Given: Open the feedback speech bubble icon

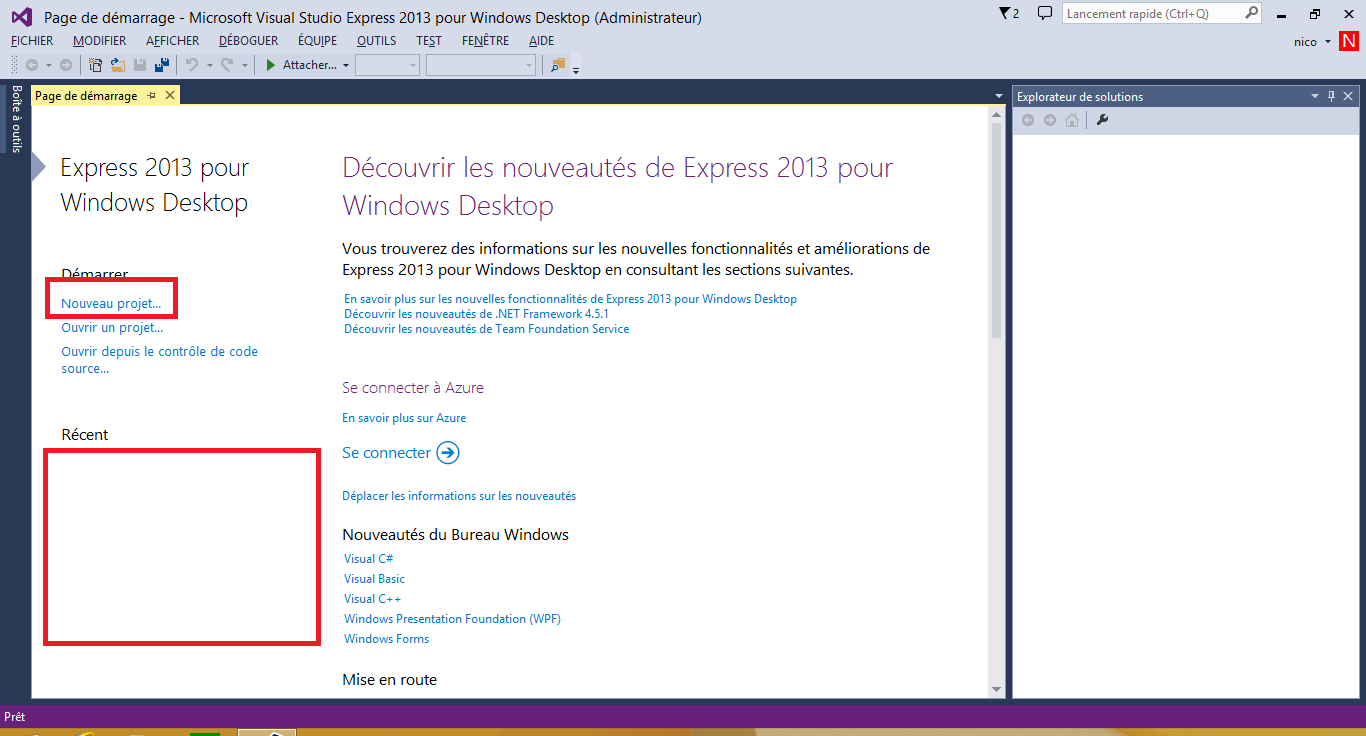Looking at the screenshot, I should pyautogui.click(x=1044, y=14).
